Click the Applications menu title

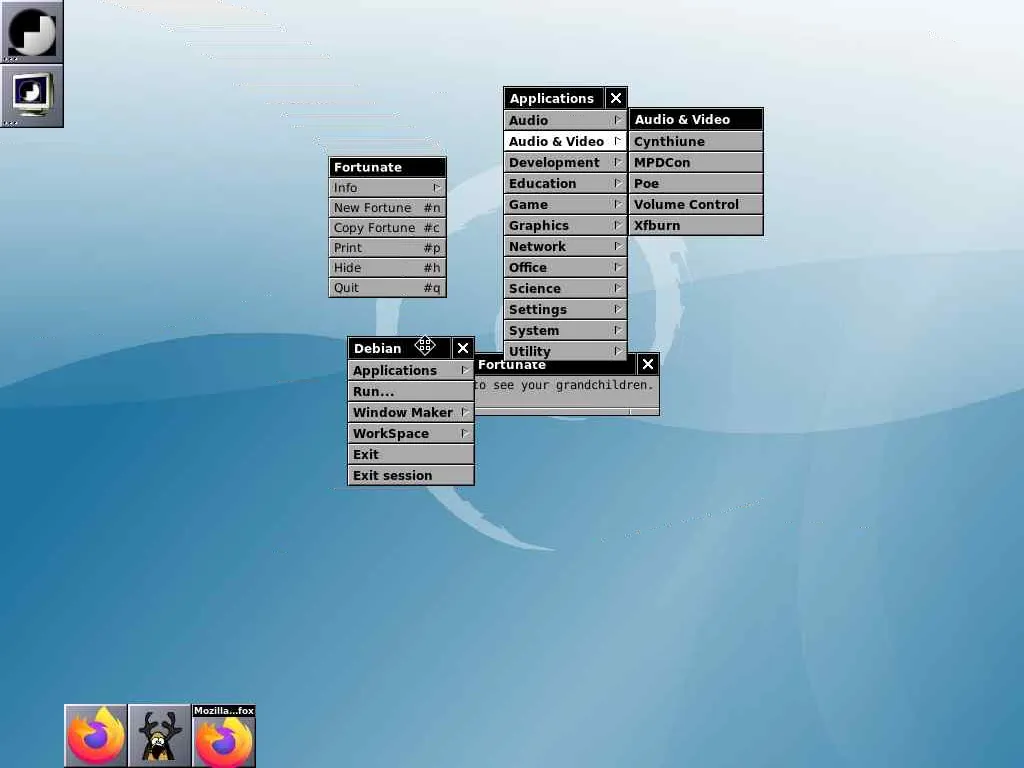pyautogui.click(x=554, y=99)
